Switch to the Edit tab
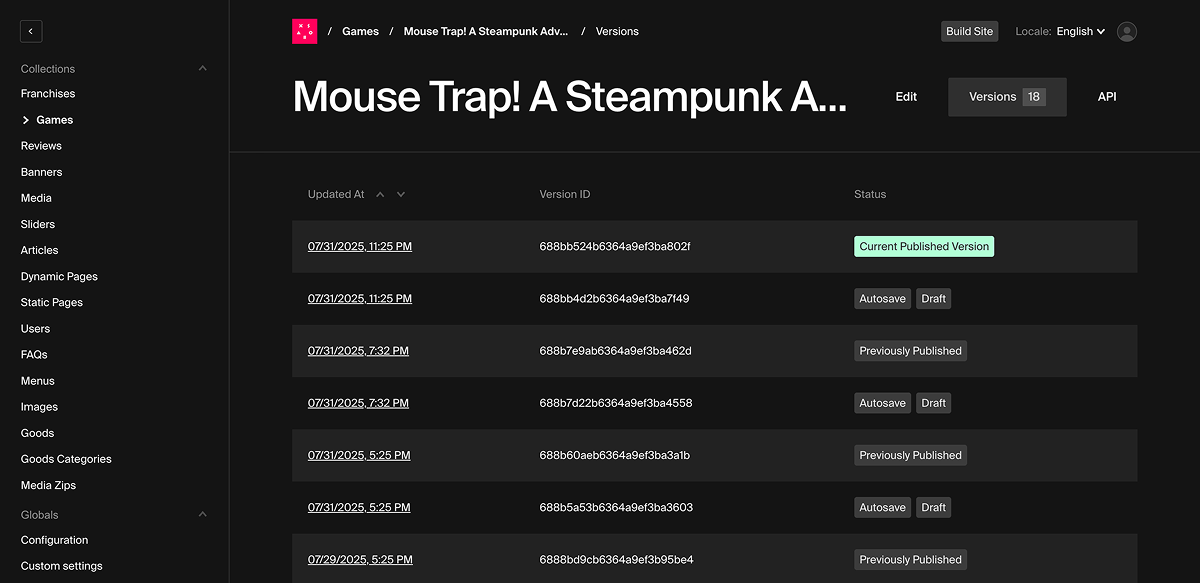Viewport: 1200px width, 583px height. tap(906, 97)
